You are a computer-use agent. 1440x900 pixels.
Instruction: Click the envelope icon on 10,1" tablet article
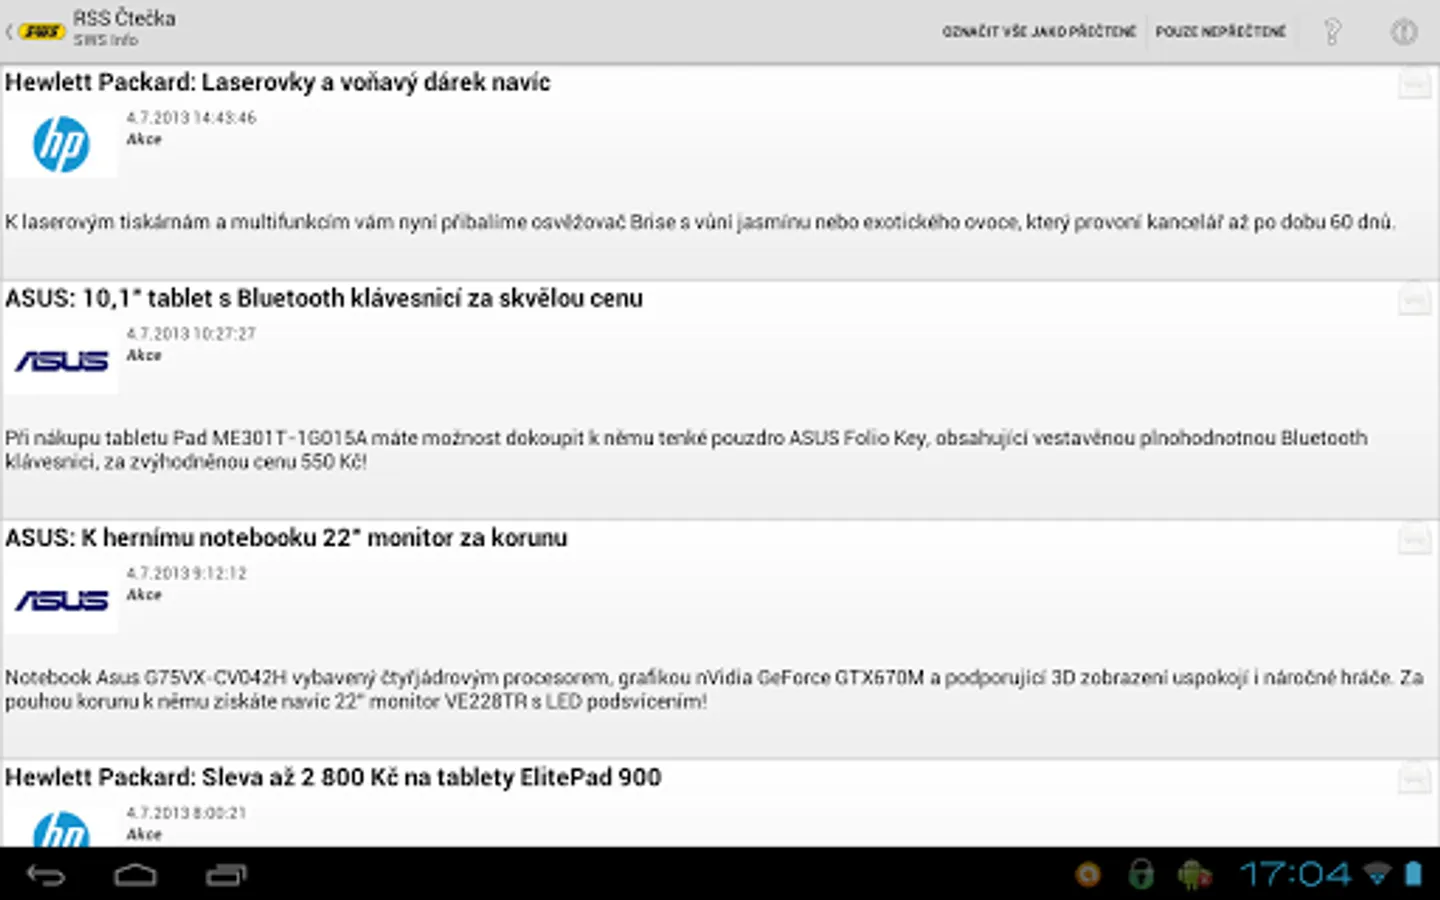[x=1414, y=299]
